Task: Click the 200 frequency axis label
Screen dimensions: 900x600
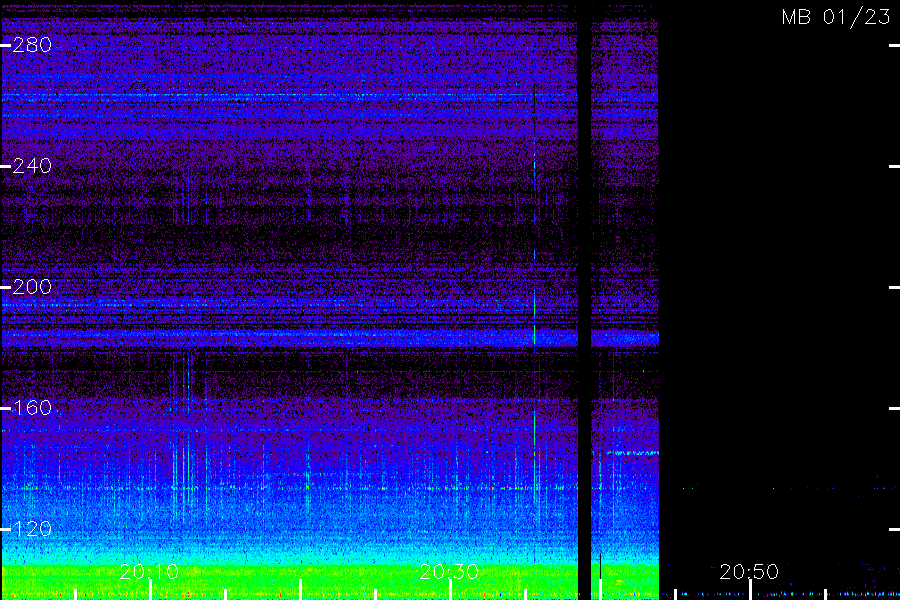Action: [32, 287]
